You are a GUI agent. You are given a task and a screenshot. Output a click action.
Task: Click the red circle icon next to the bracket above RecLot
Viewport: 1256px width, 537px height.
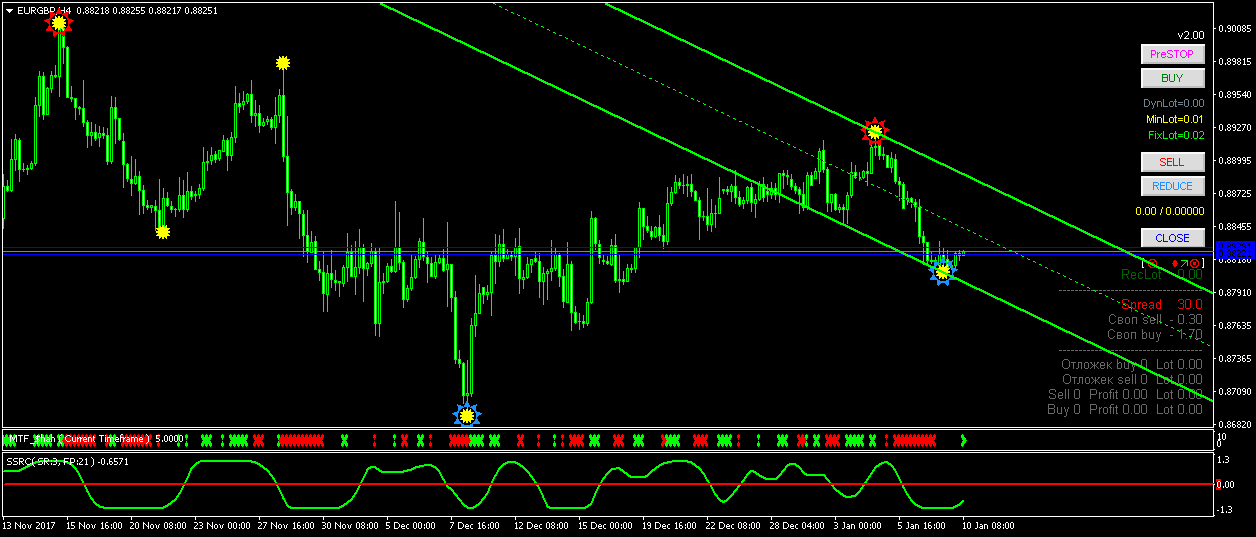1152,262
